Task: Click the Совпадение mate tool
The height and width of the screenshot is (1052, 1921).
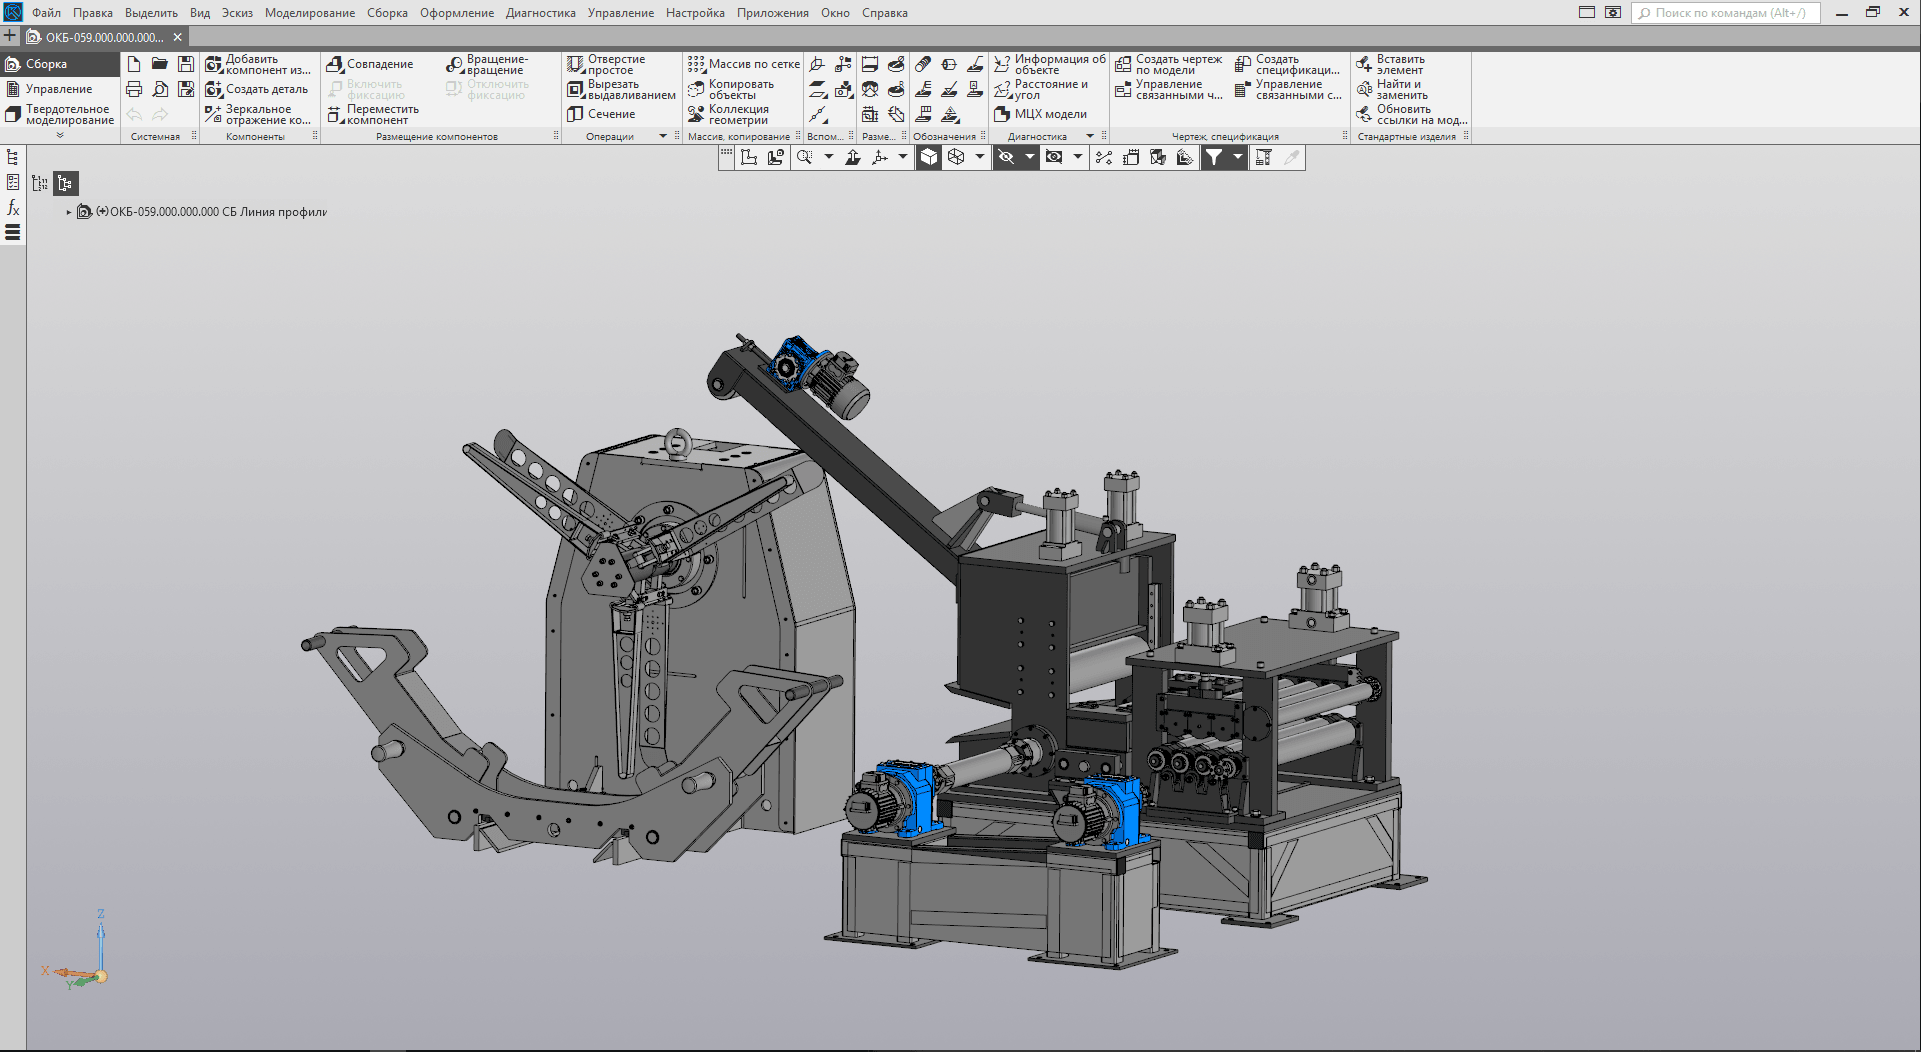Action: (x=370, y=64)
